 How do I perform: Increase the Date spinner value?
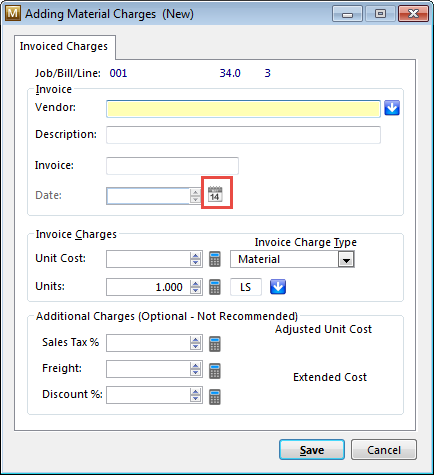[x=195, y=192]
